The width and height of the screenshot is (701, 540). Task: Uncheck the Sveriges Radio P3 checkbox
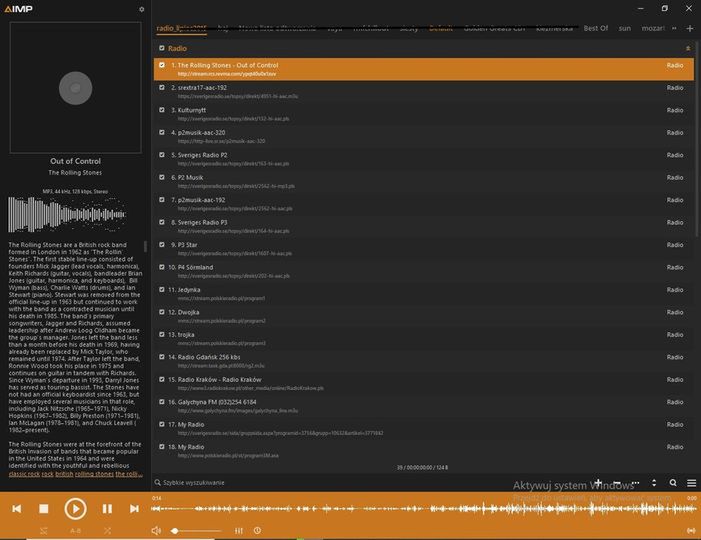click(162, 222)
